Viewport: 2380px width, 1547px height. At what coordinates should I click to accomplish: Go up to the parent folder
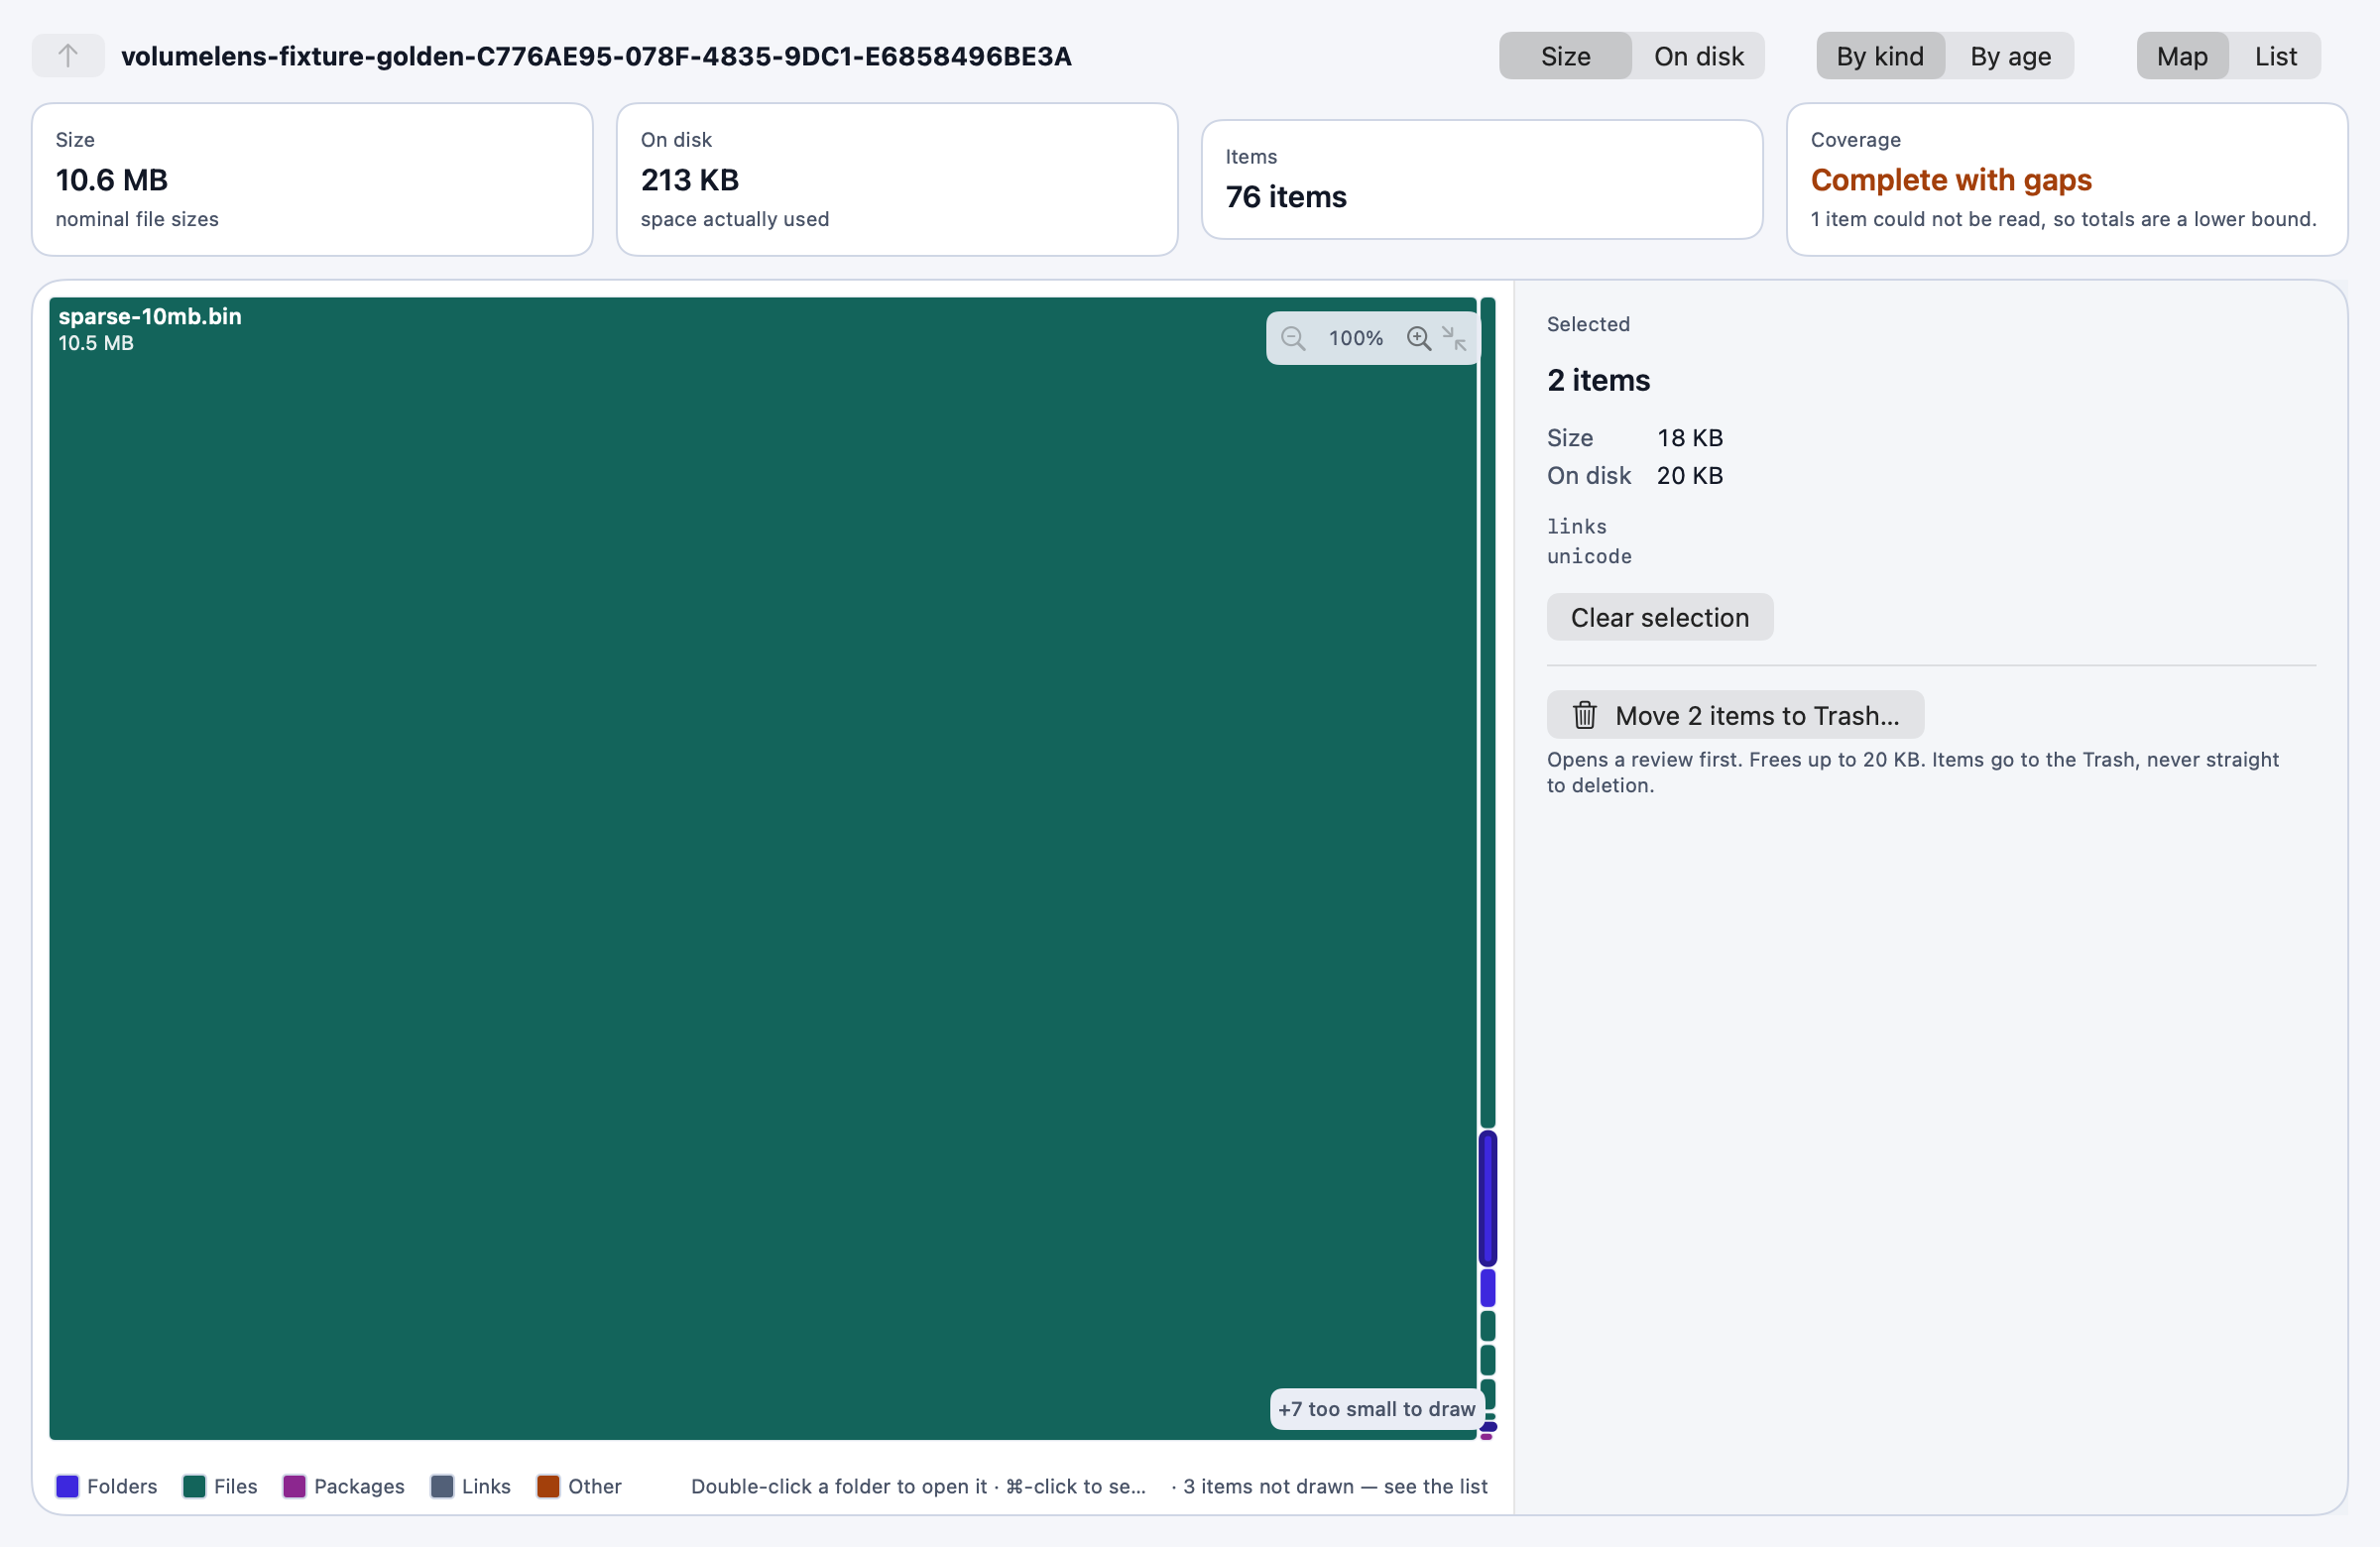coord(68,56)
